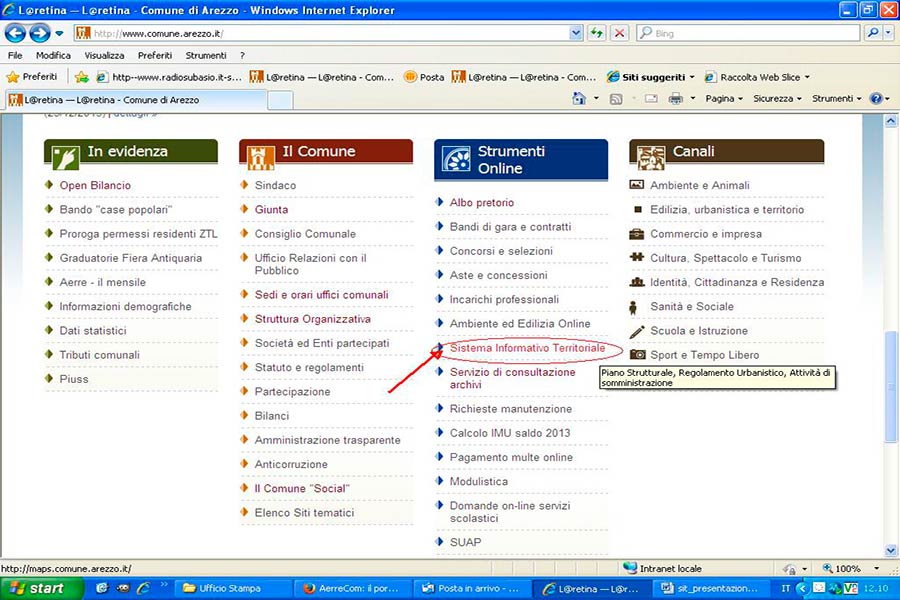900x600 pixels.
Task: Open radiosubasio favorites bar link
Action: pos(169,77)
